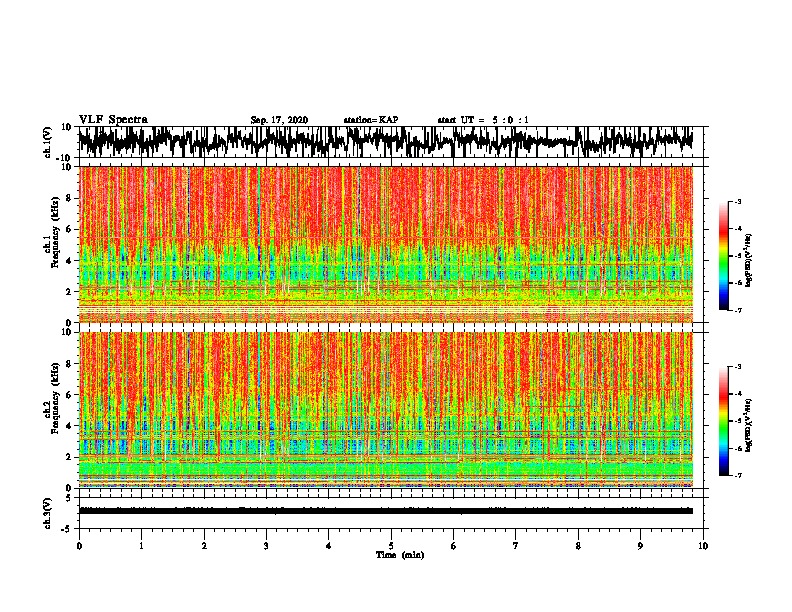The width and height of the screenshot is (792, 612).
Task: Click the "-3" label on ch.2 colorbar
Action: tap(737, 367)
